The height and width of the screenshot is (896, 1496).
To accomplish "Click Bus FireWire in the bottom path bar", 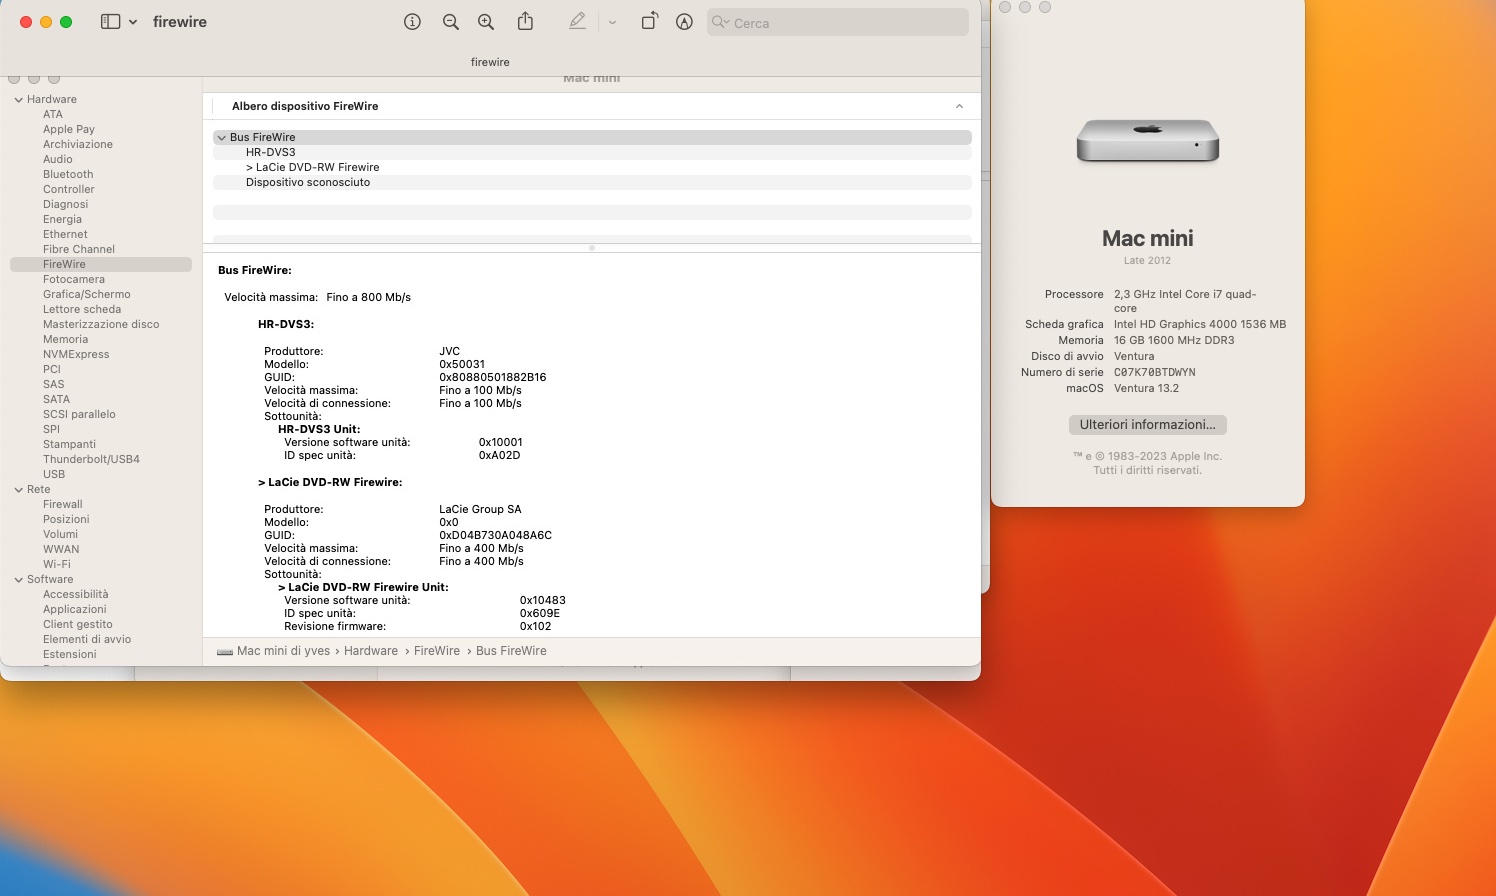I will coord(511,651).
